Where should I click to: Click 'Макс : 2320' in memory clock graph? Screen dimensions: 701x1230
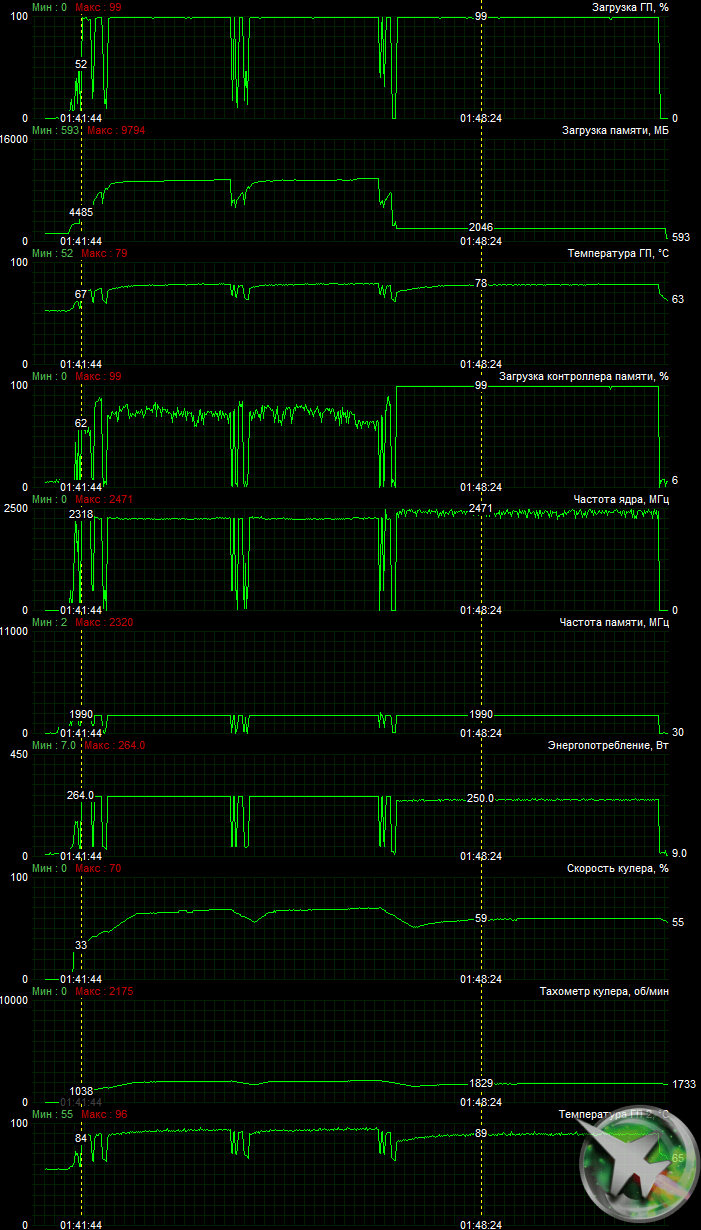point(104,622)
